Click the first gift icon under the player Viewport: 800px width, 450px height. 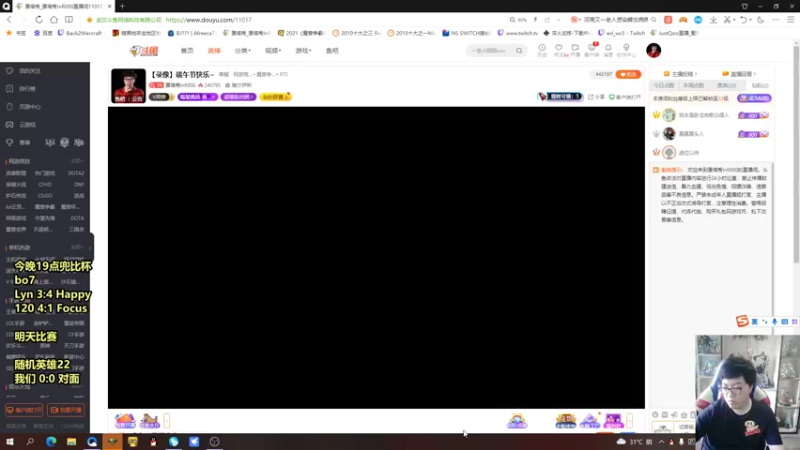(125, 421)
